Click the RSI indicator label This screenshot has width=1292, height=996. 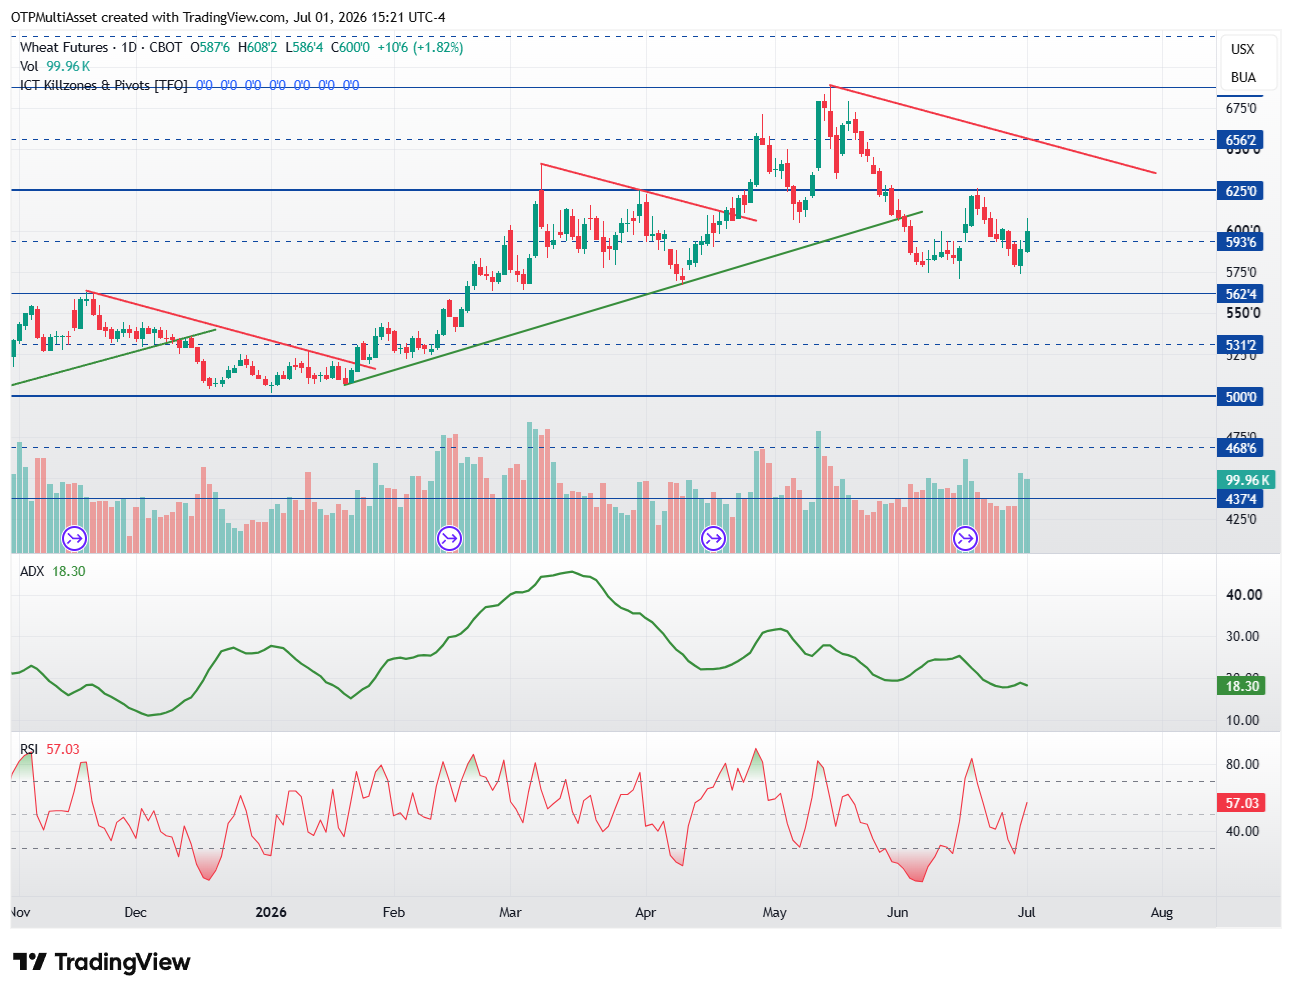[x=29, y=749]
